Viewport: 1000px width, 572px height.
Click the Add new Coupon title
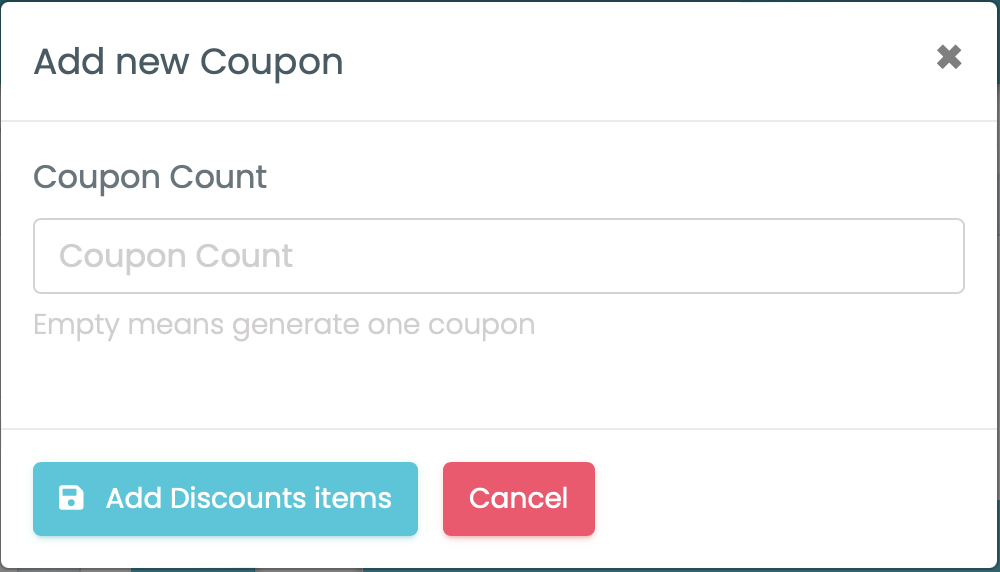pyautogui.click(x=188, y=62)
